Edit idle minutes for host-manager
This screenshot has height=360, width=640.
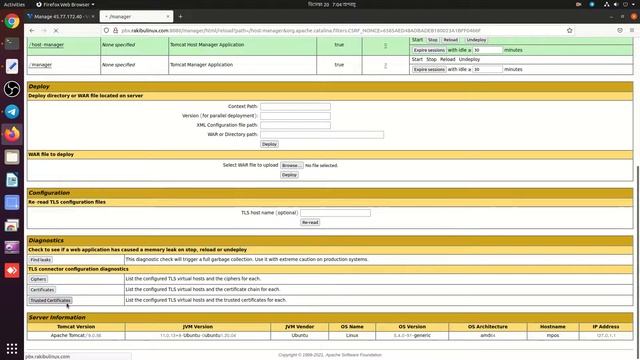tap(487, 50)
